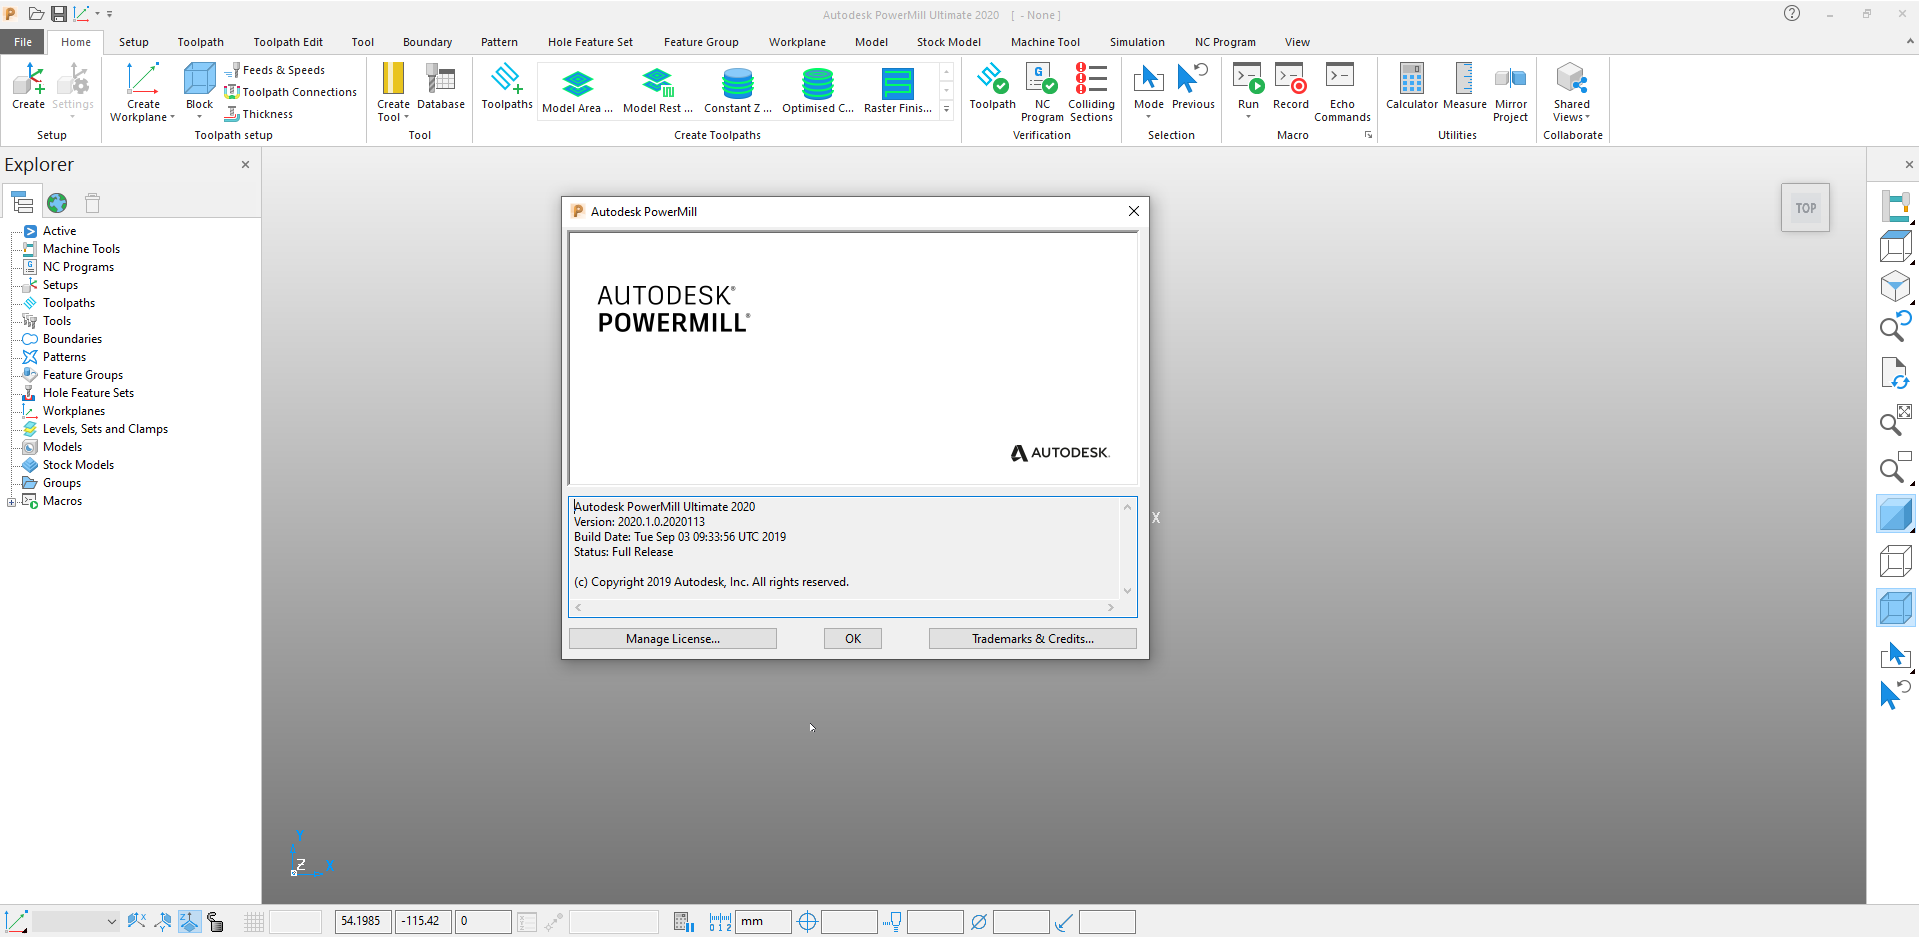This screenshot has width=1919, height=937.
Task: Click Zoom to Fit in the View toolbar
Action: point(1895,420)
